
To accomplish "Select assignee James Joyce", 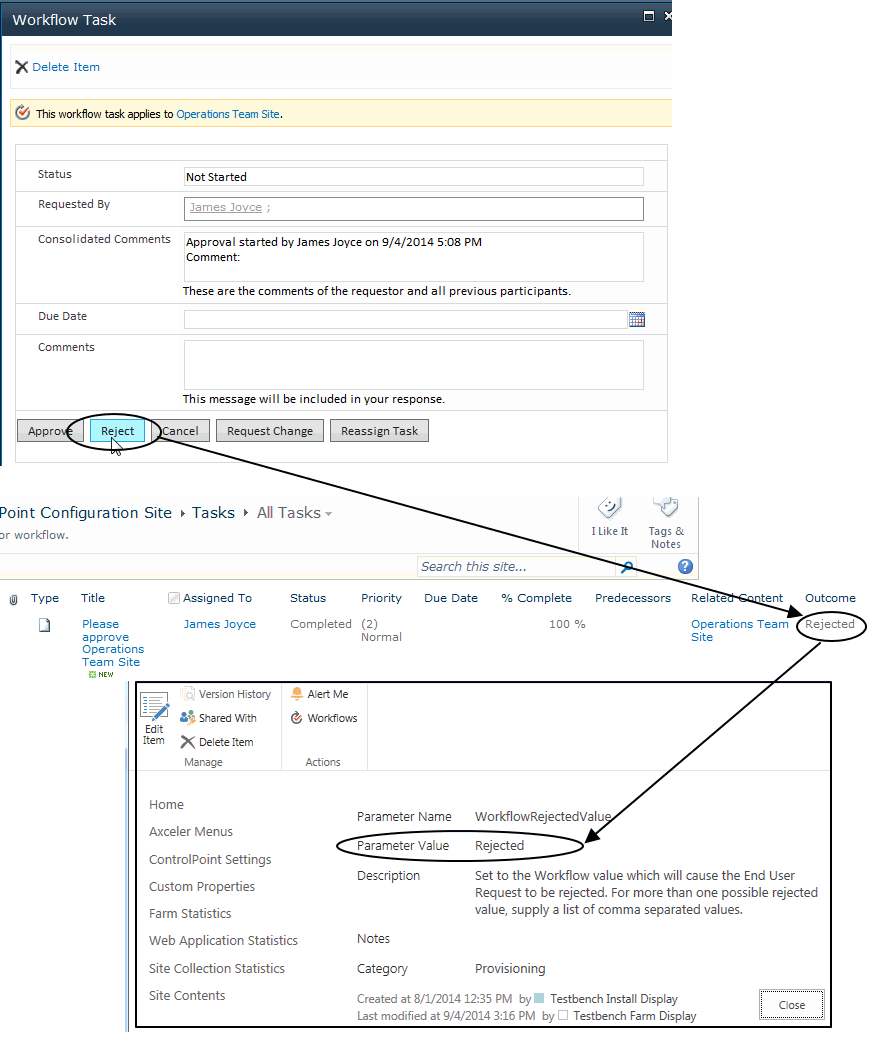I will pos(219,623).
